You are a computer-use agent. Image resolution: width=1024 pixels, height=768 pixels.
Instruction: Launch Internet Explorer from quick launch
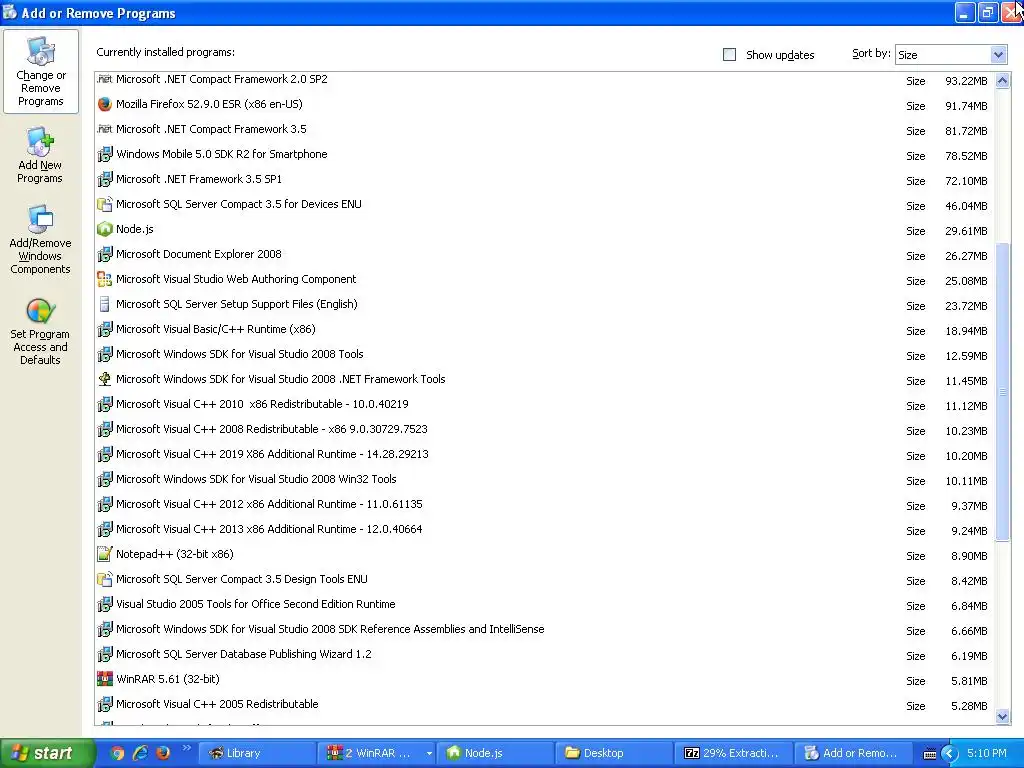pyautogui.click(x=140, y=753)
